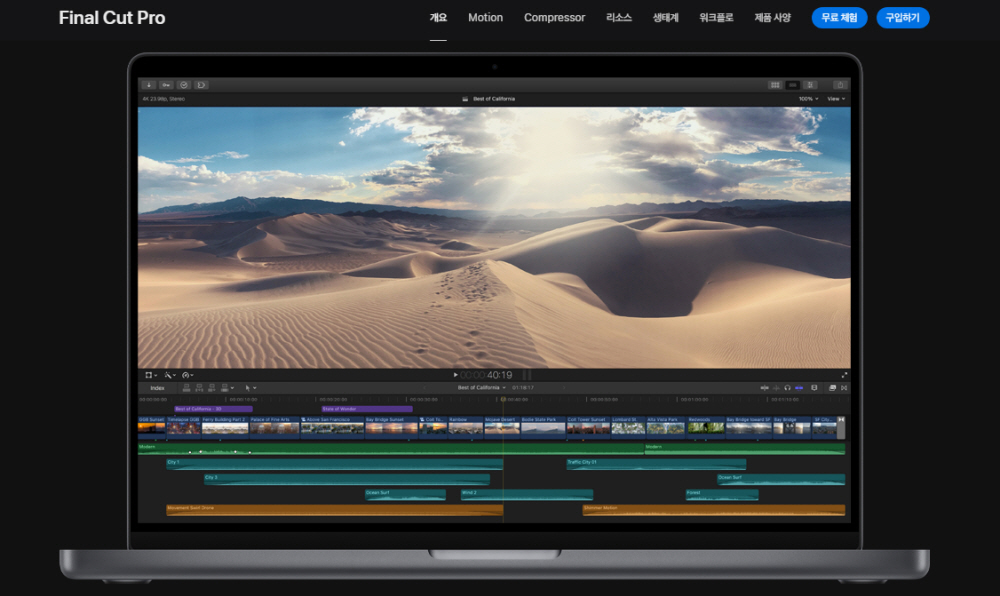Select the Traffic City 01 audio clip

[x=656, y=464]
